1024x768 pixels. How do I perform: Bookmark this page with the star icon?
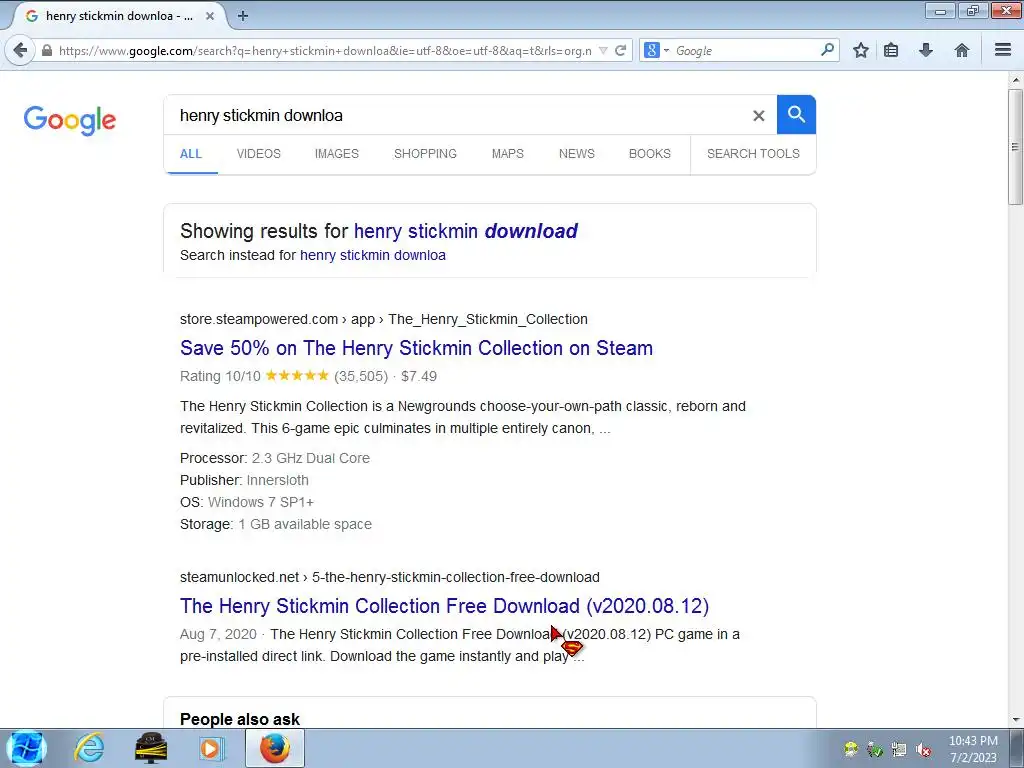coord(861,50)
